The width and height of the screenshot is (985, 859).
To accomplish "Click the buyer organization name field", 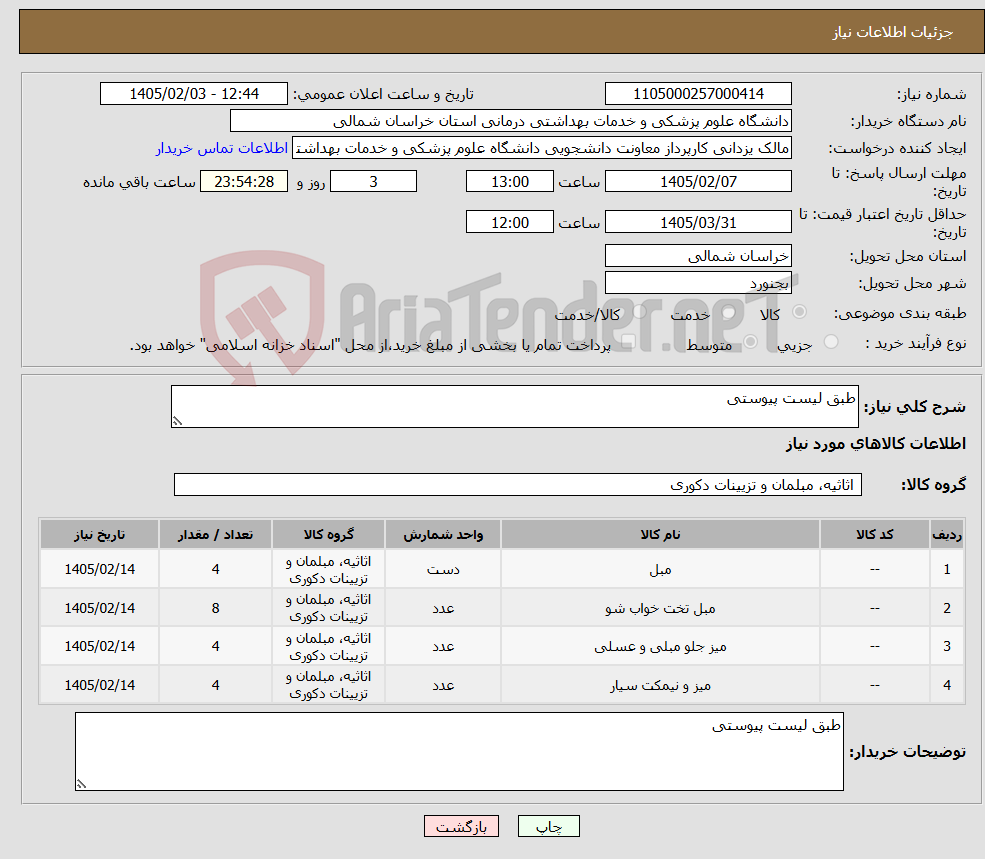I will 511,121.
